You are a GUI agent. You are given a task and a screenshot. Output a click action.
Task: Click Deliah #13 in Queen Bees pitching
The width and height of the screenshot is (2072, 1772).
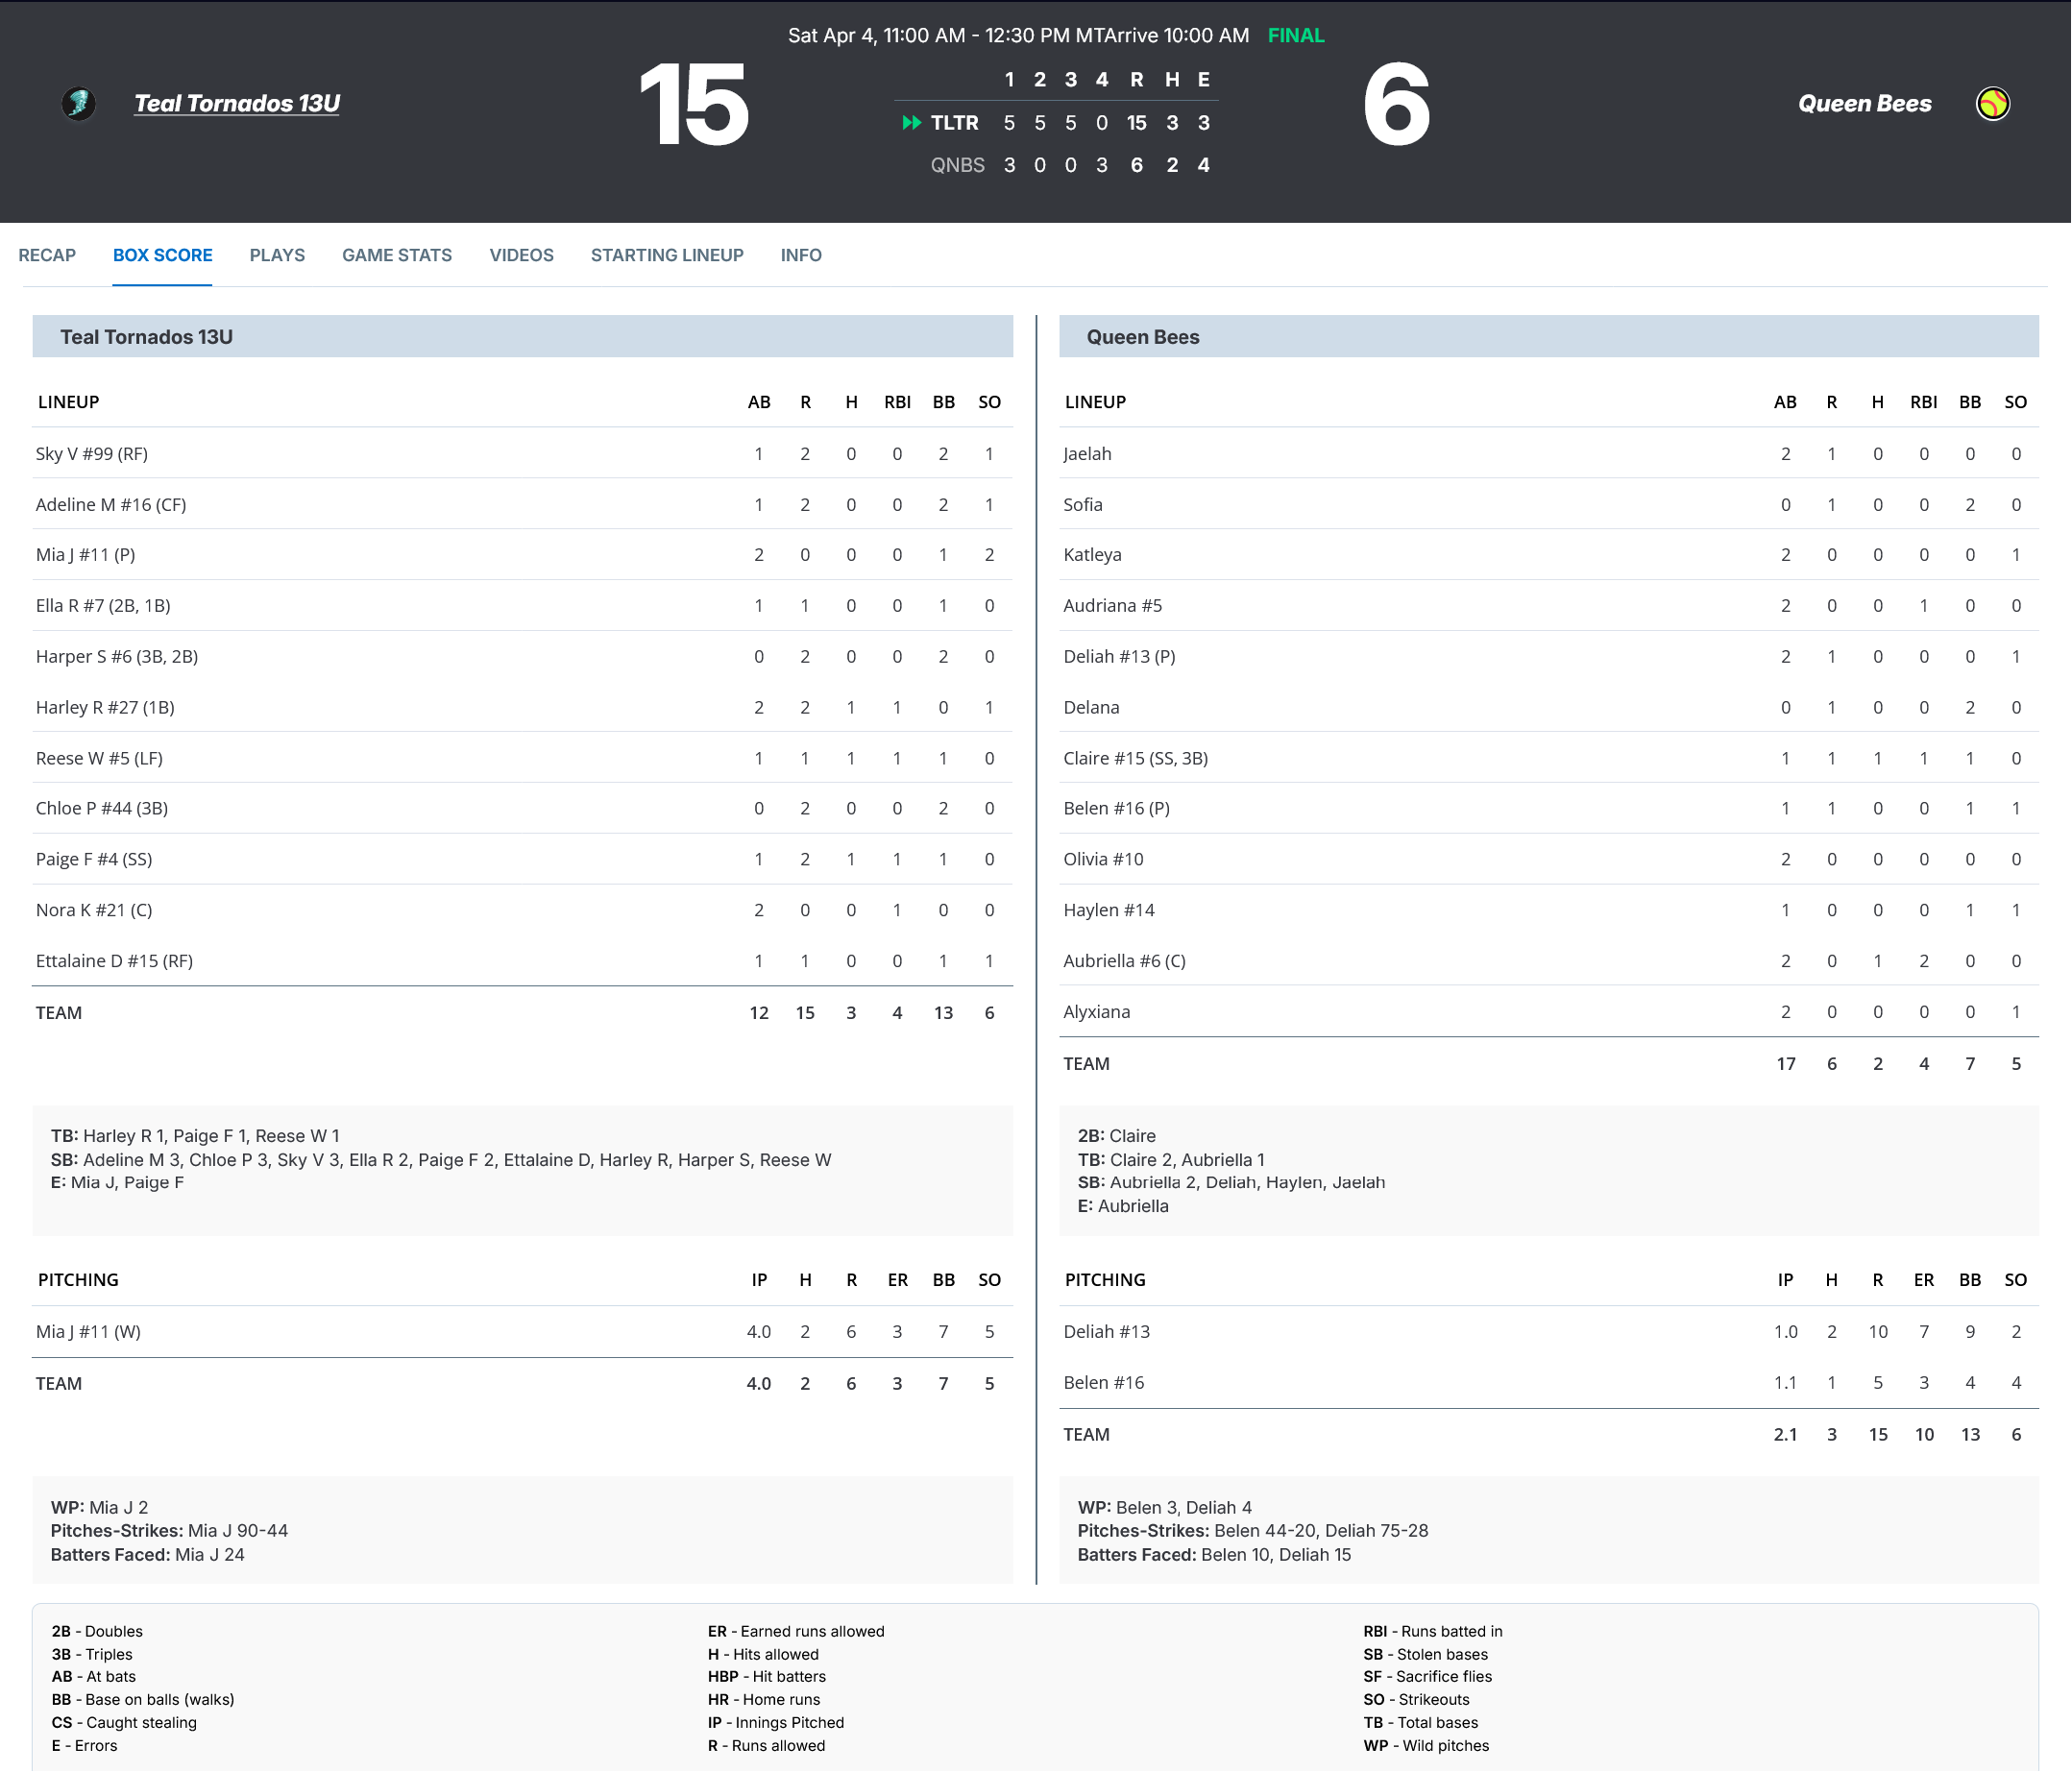(x=1106, y=1332)
